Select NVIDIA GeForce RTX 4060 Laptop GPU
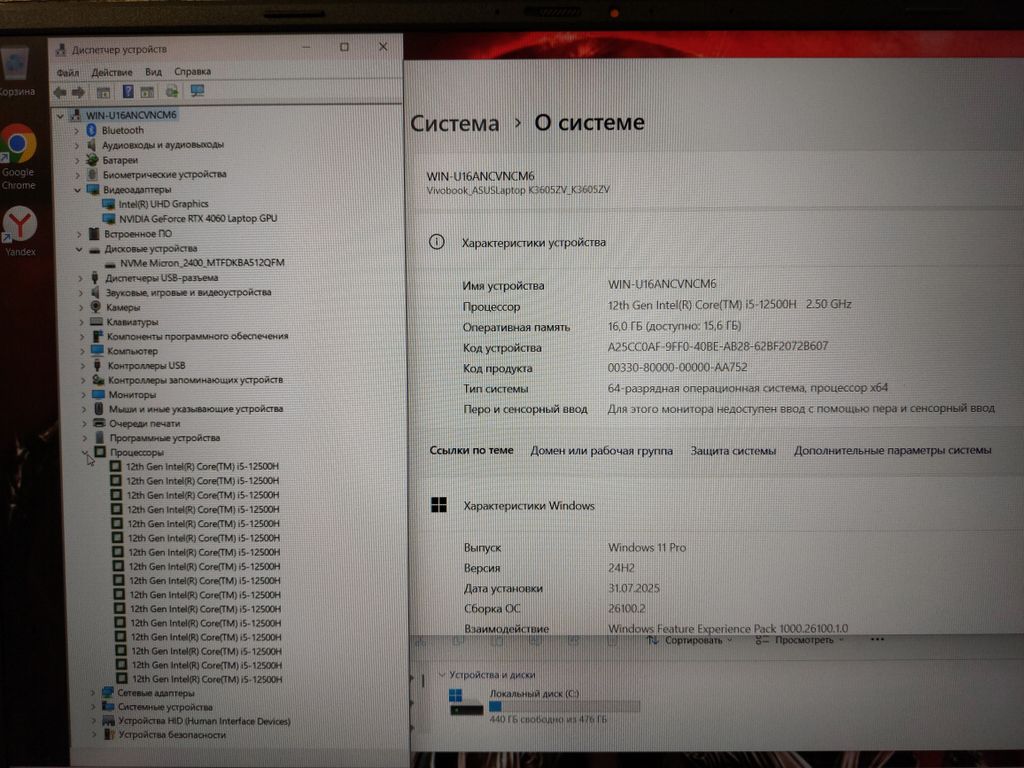This screenshot has width=1024, height=768. (198, 218)
